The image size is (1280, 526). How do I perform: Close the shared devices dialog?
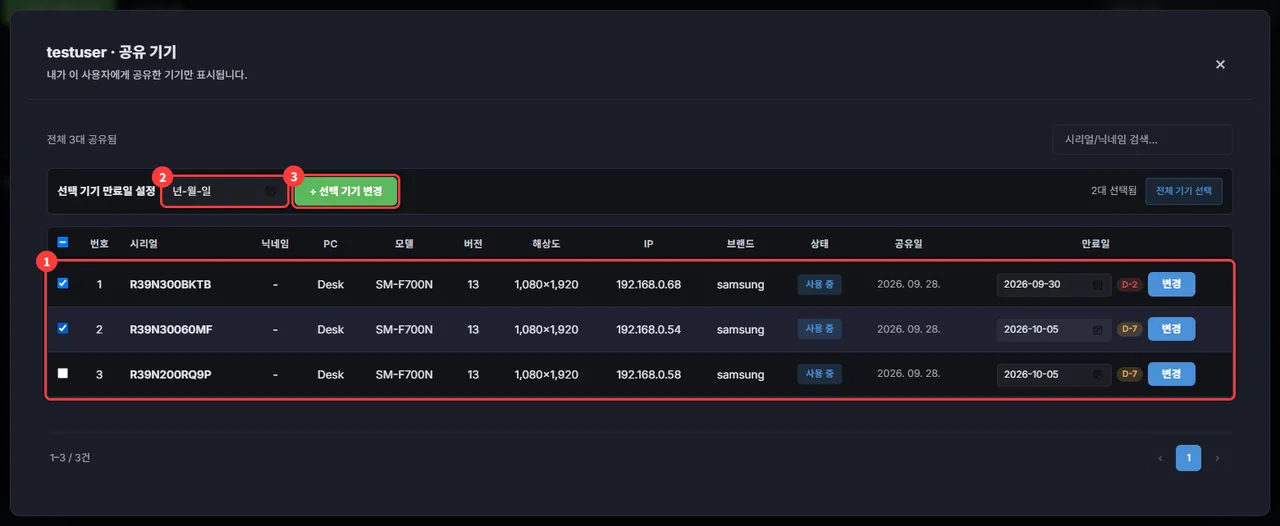1220,64
